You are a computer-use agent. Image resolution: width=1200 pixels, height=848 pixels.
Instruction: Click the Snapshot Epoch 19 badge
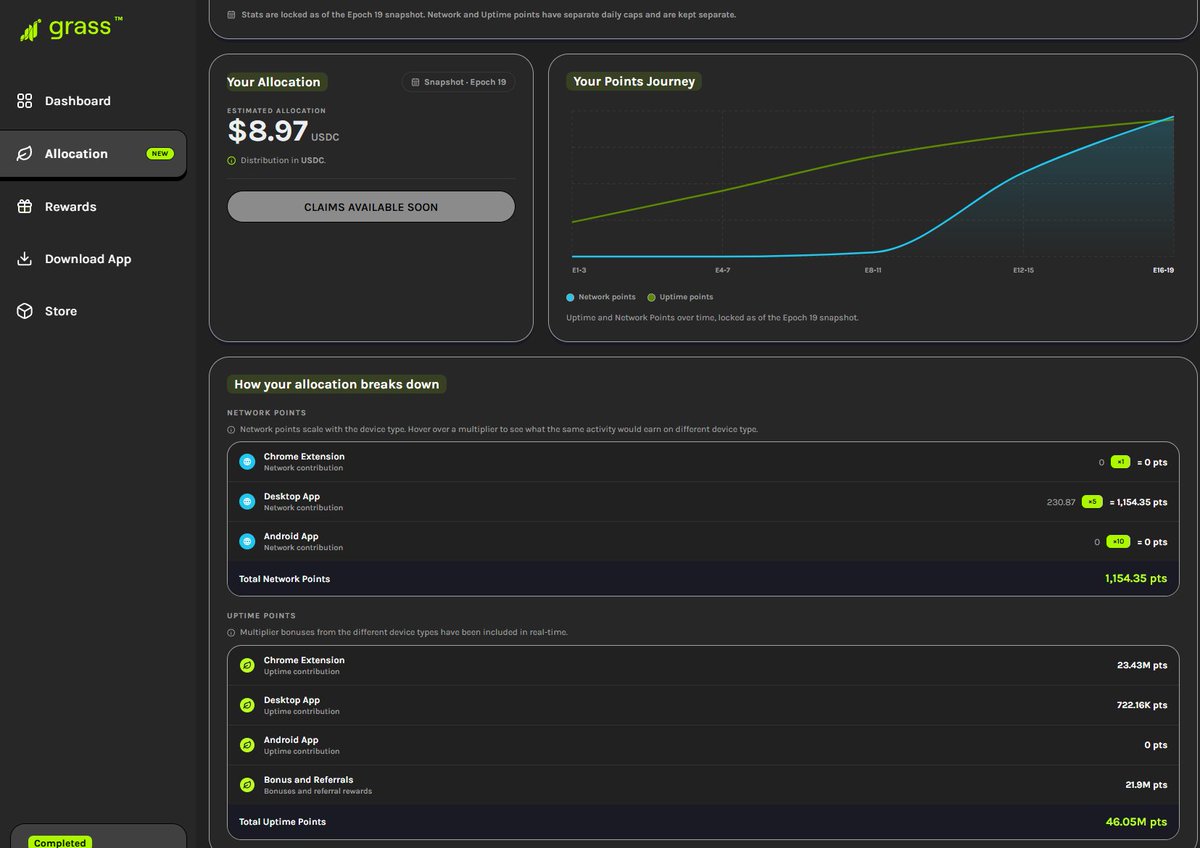tap(459, 82)
